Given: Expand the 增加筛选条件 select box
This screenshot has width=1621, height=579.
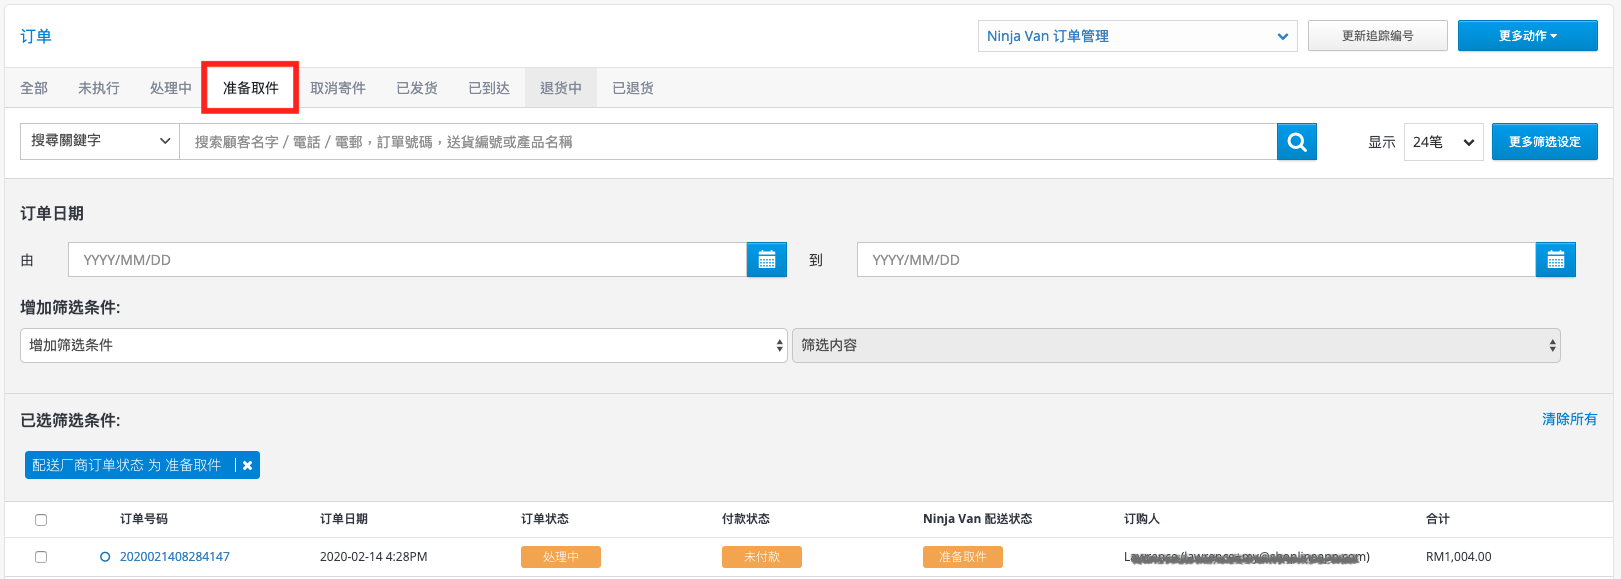Looking at the screenshot, I should (404, 345).
